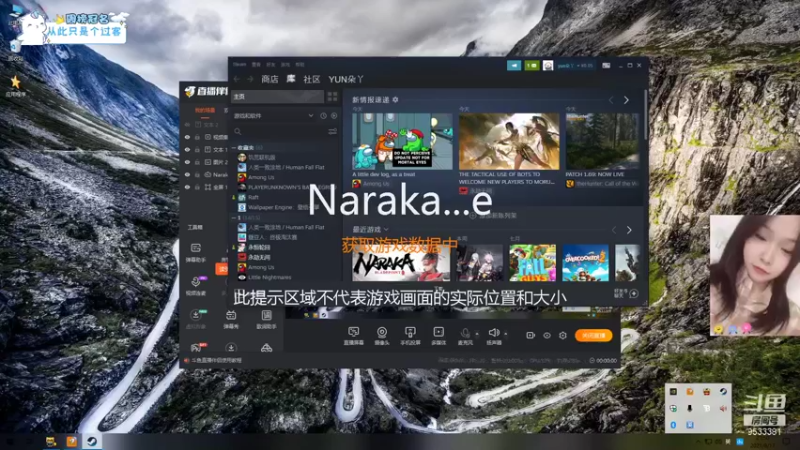The image size is (800, 450).
Task: Toggle lock on Naraka layer
Action: pos(197,174)
